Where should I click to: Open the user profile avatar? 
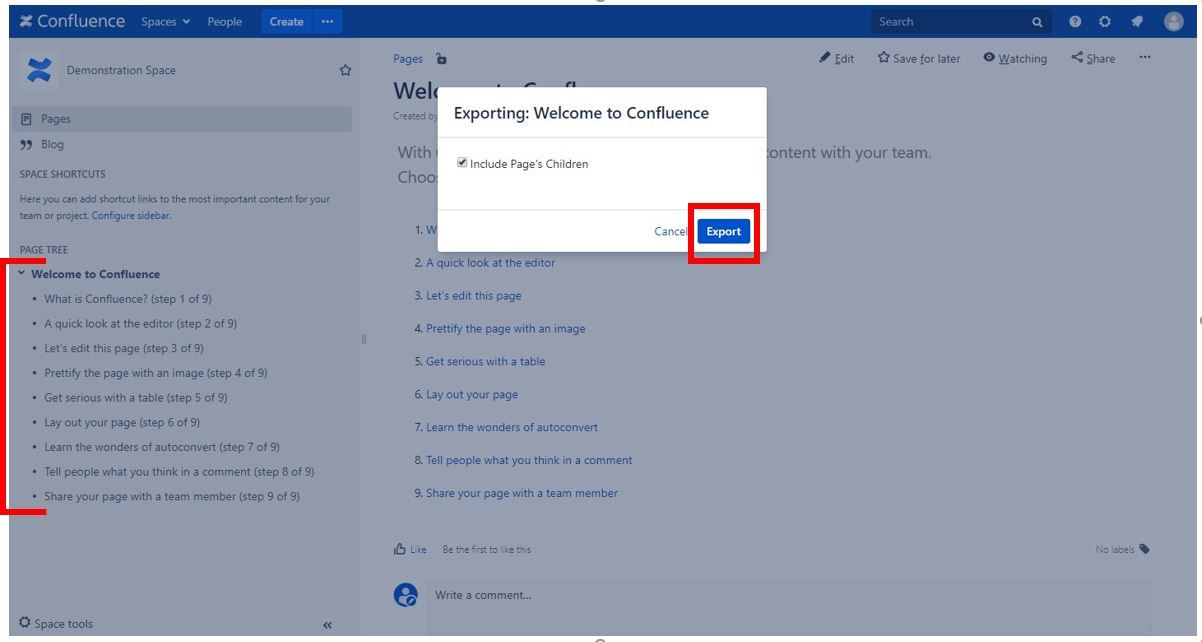[1174, 21]
